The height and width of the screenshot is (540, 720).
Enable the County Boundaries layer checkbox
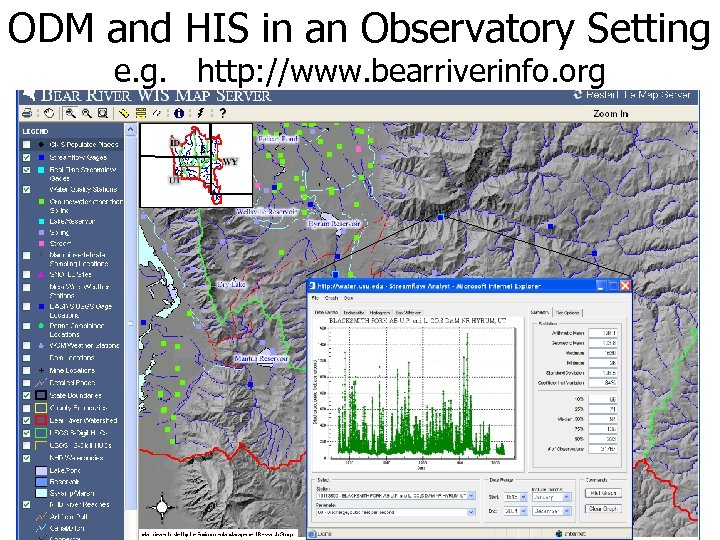27,408
